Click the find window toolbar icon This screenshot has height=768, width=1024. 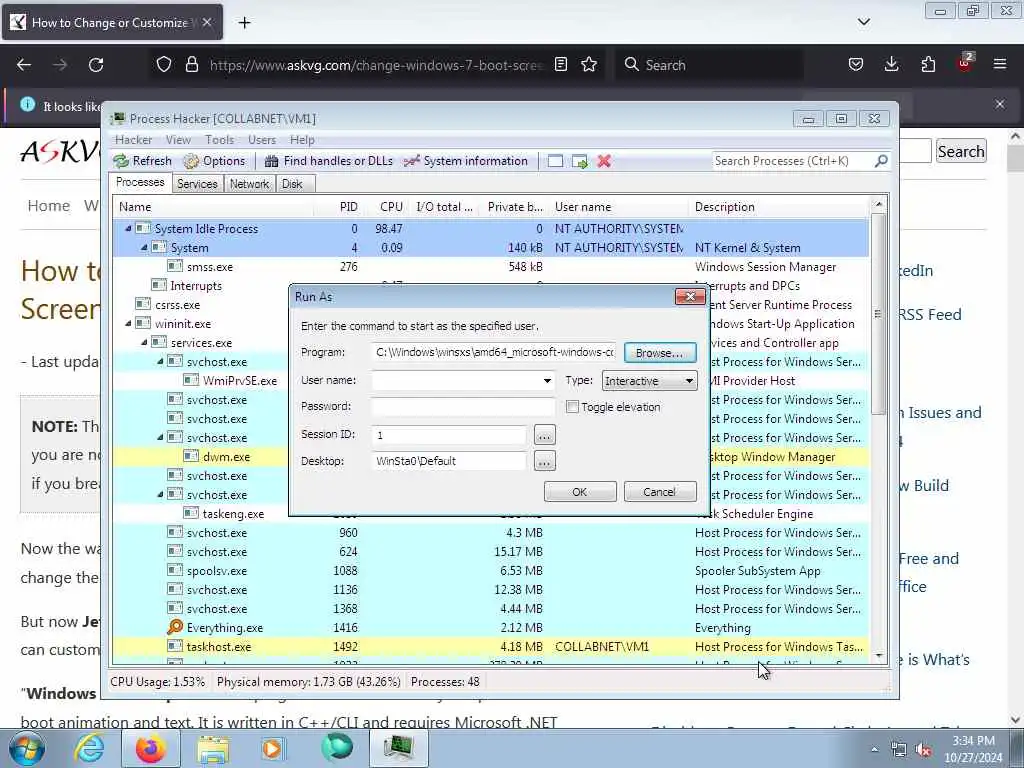555,161
